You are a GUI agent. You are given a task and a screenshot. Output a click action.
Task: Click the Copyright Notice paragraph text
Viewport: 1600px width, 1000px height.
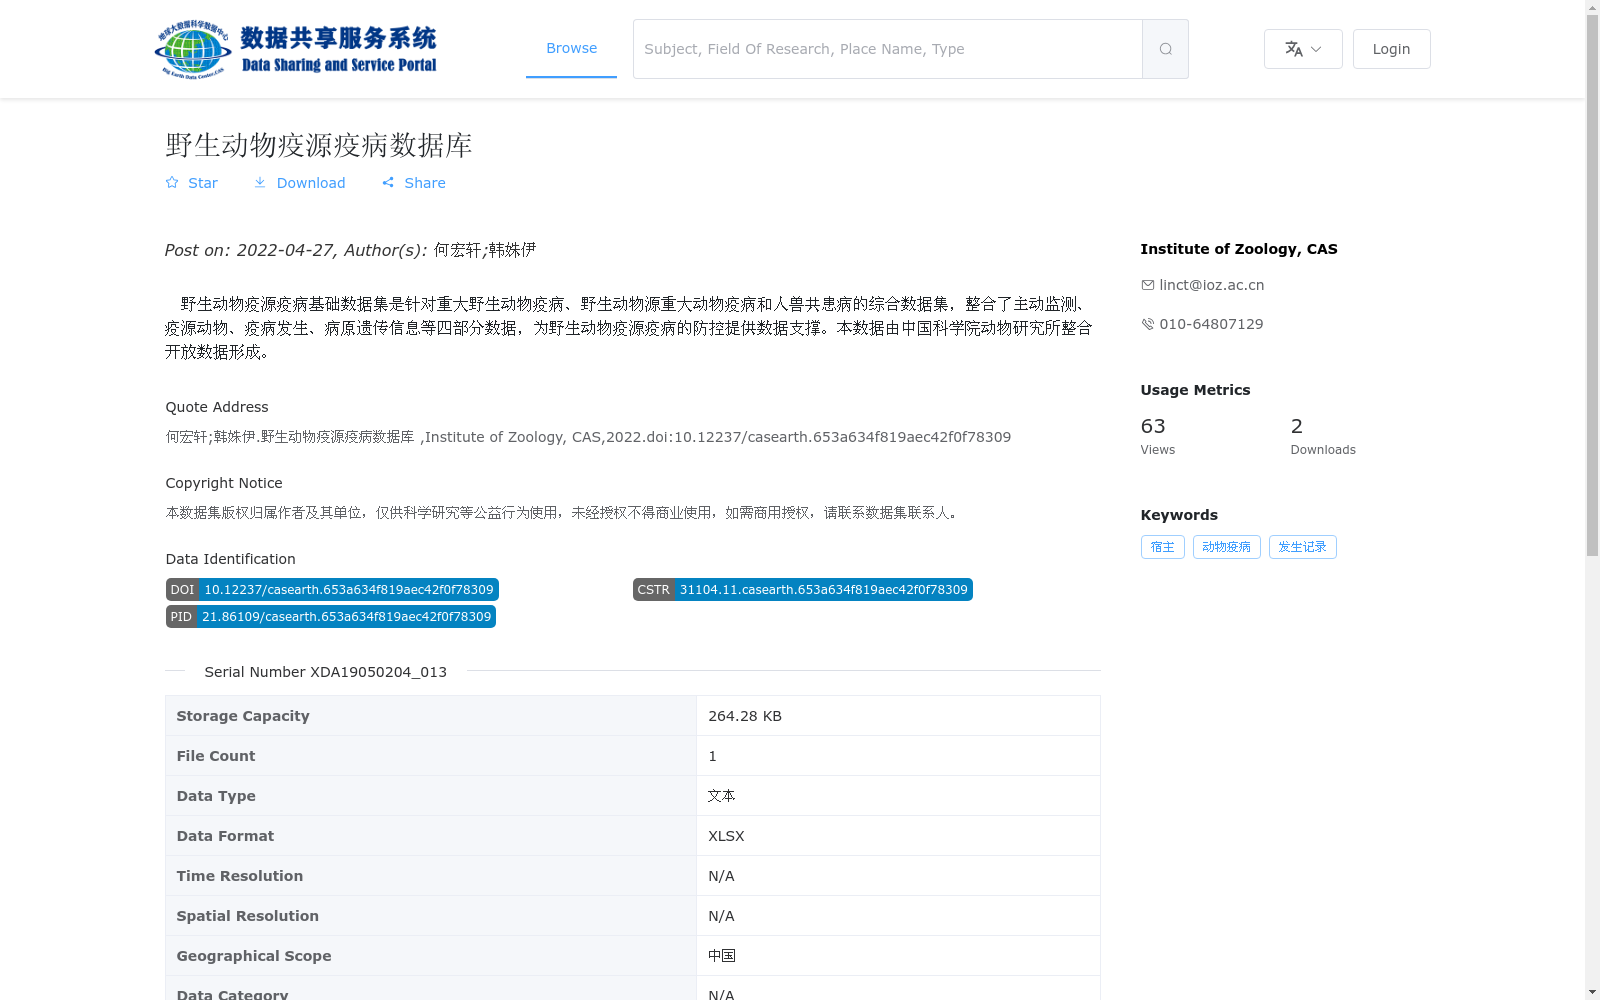[563, 513]
